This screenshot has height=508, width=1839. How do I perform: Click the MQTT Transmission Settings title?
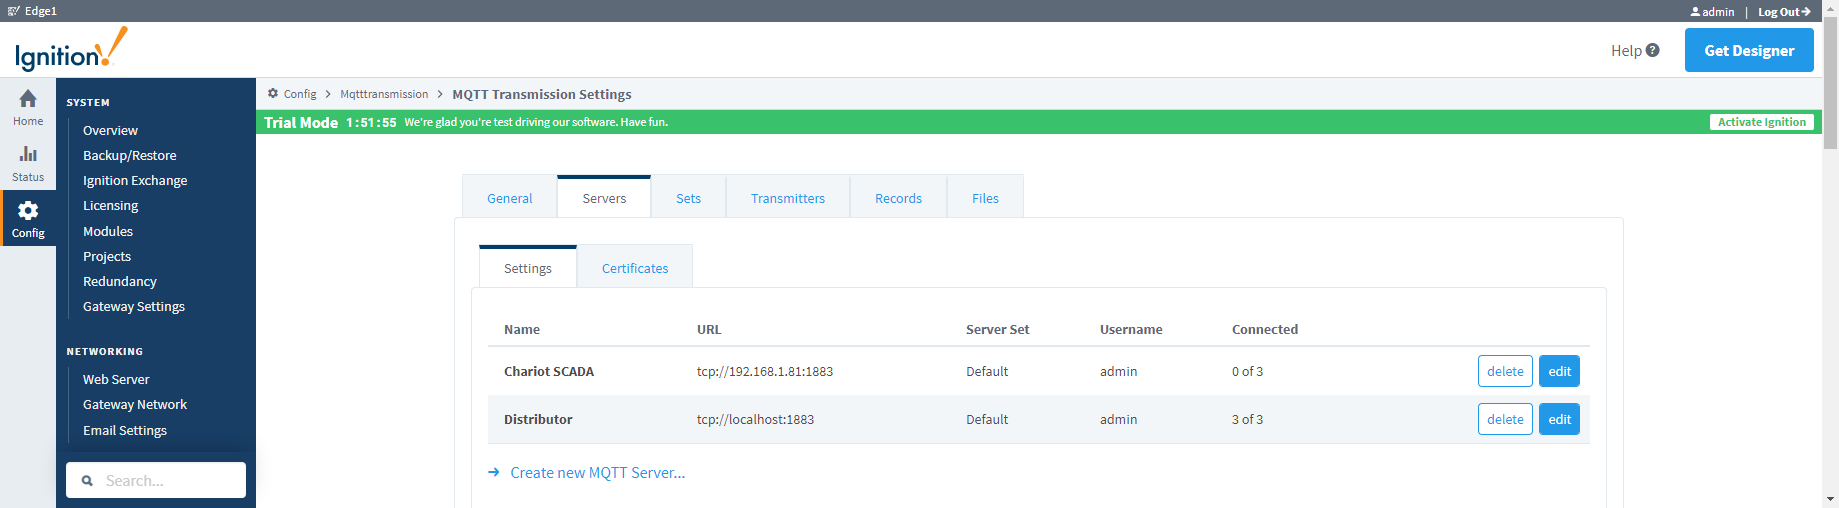tap(542, 94)
